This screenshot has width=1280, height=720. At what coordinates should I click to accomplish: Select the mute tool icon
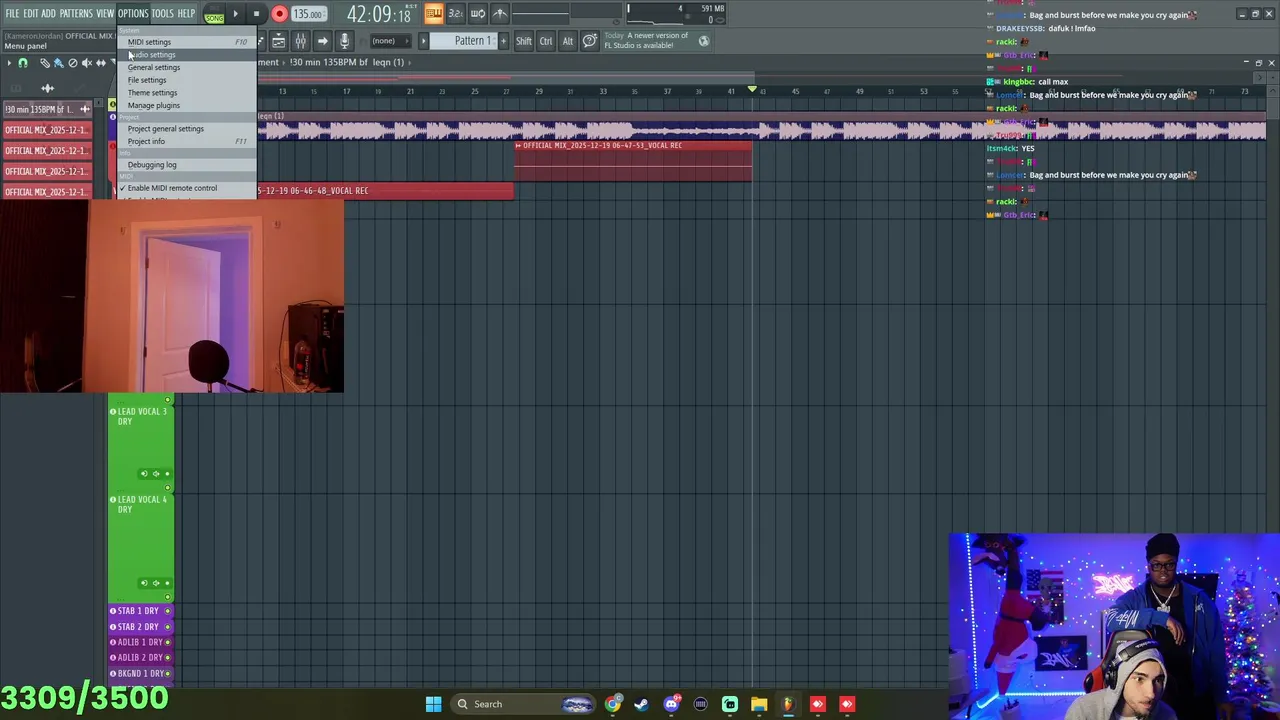[86, 63]
